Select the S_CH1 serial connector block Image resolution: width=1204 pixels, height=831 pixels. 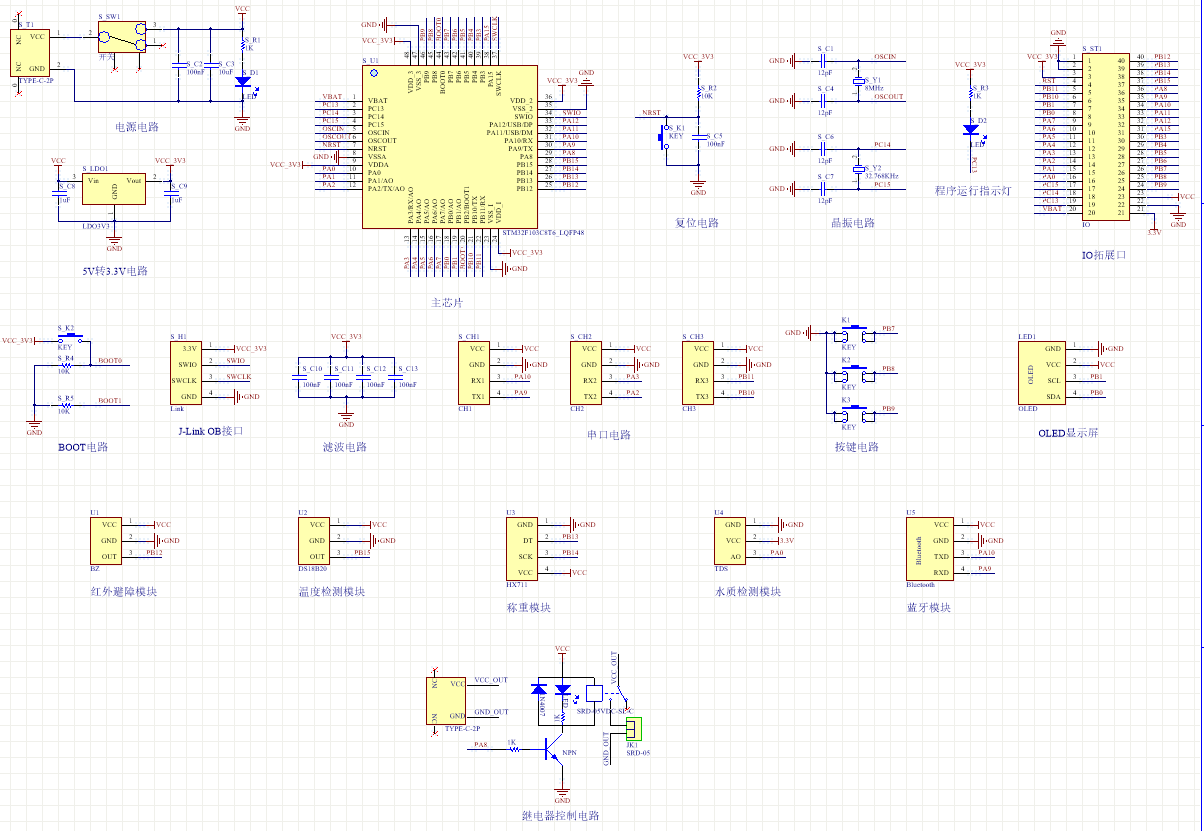pos(475,372)
